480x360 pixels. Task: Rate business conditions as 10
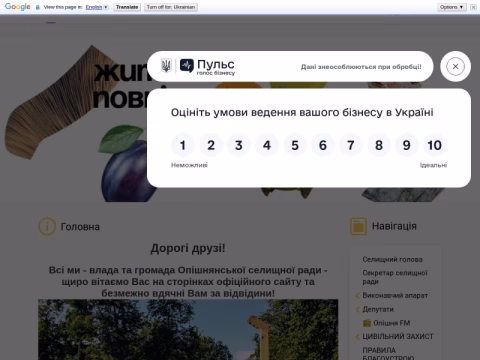(435, 145)
